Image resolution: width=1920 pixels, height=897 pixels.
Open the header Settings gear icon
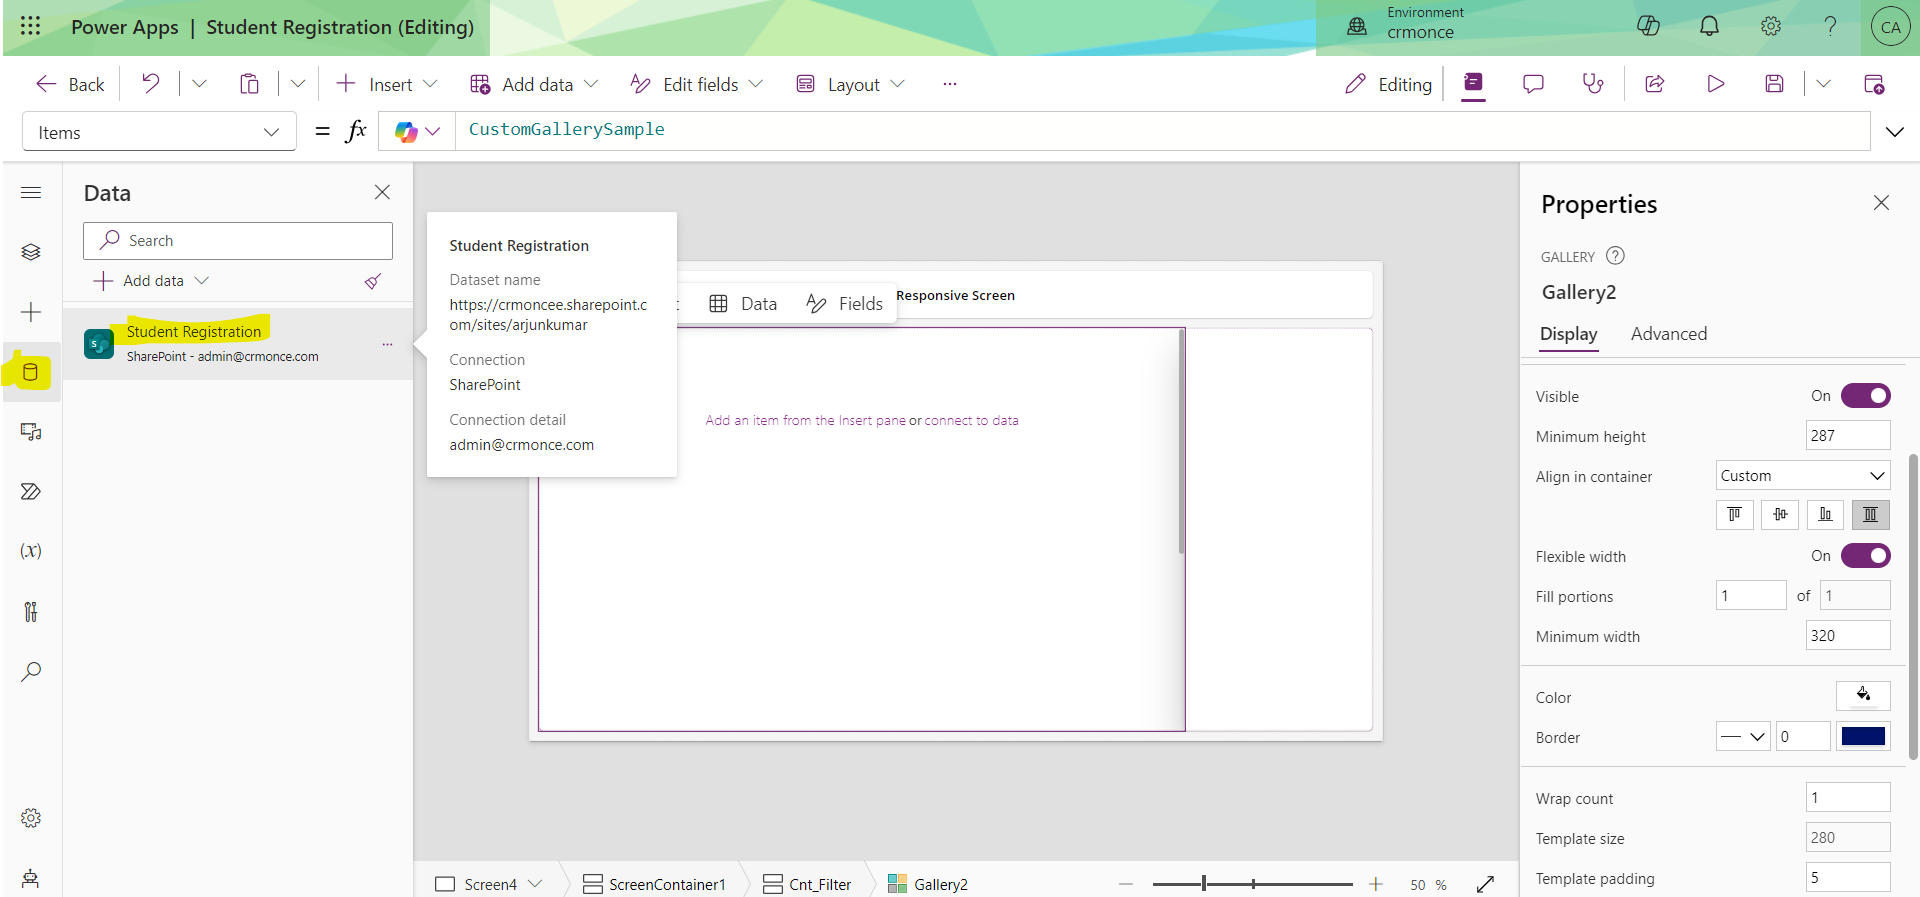1771,26
